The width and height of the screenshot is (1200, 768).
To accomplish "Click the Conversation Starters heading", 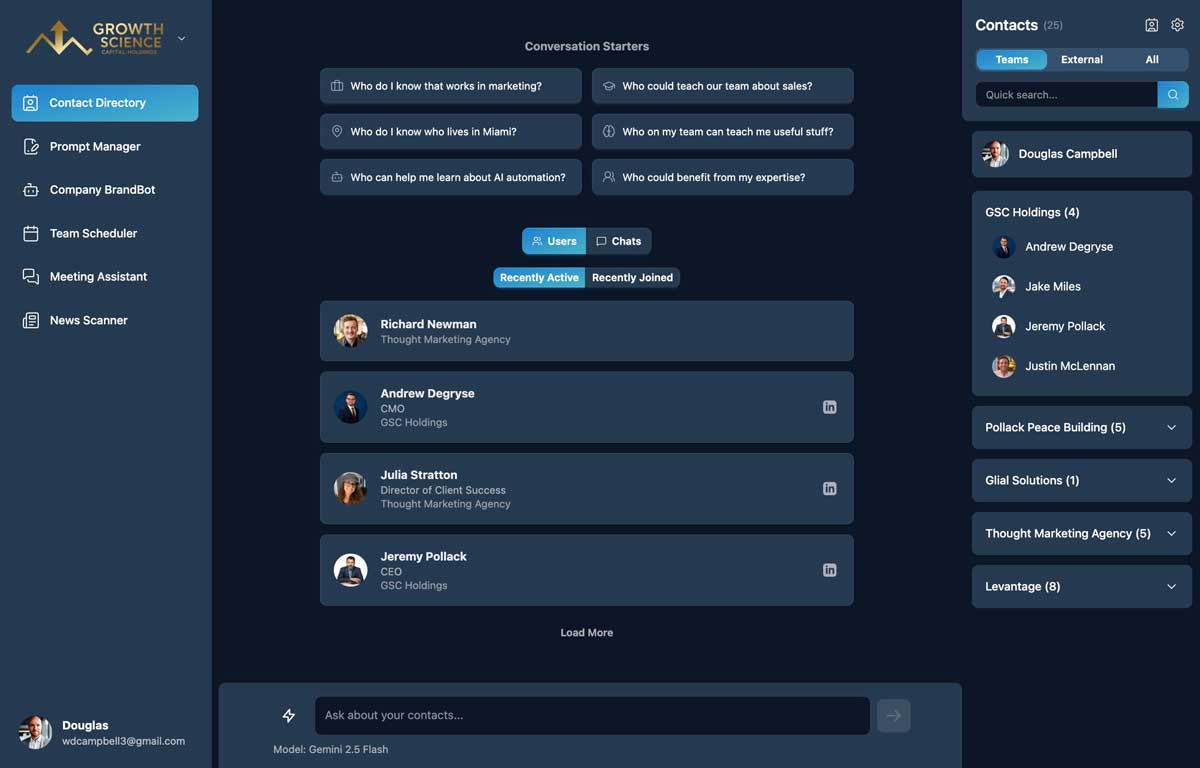I will point(587,47).
